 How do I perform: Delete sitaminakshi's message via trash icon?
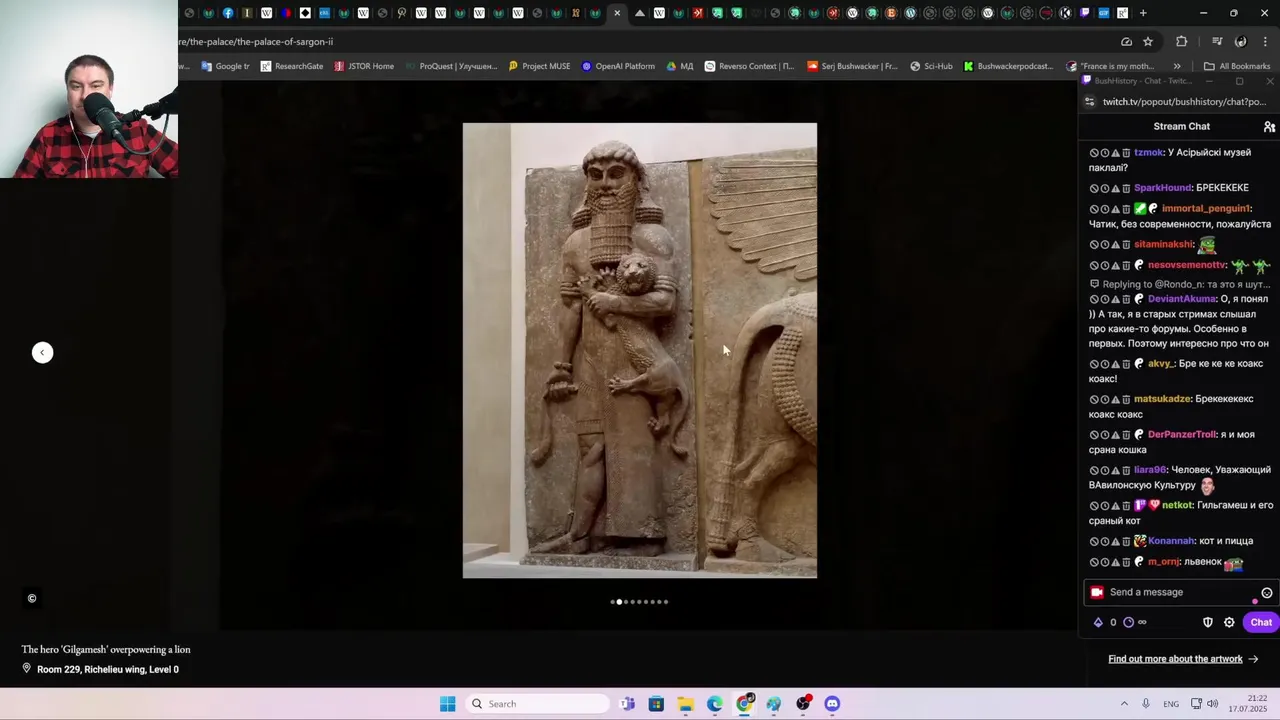(1126, 245)
